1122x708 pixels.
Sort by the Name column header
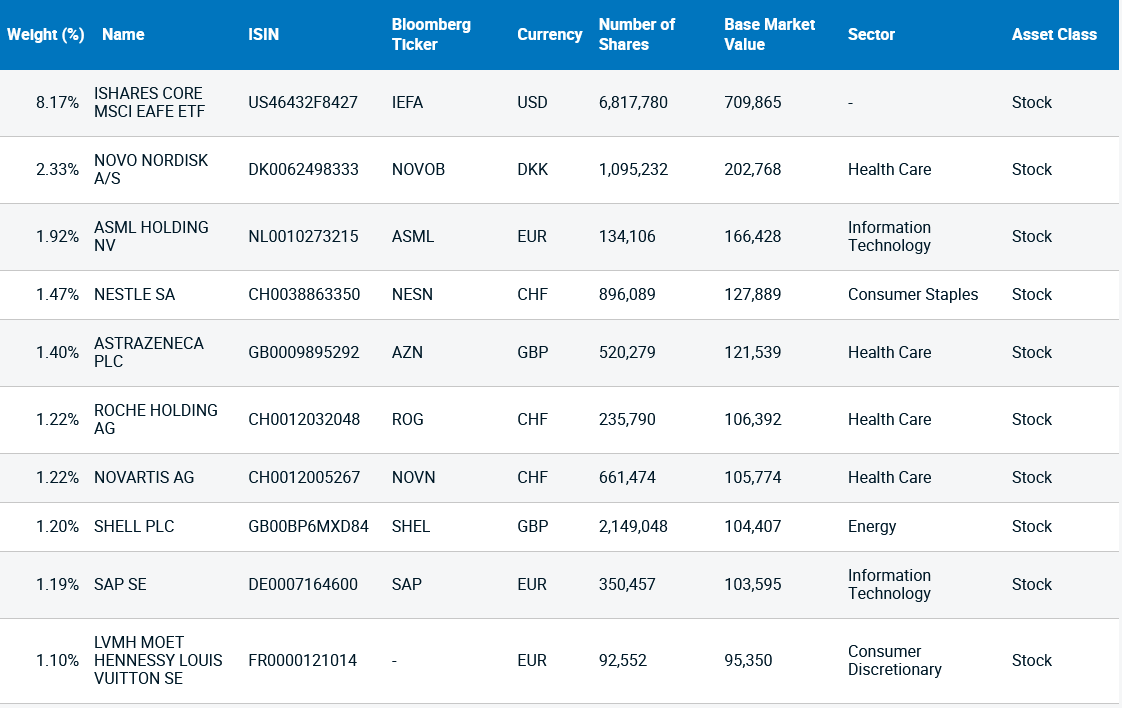click(123, 34)
